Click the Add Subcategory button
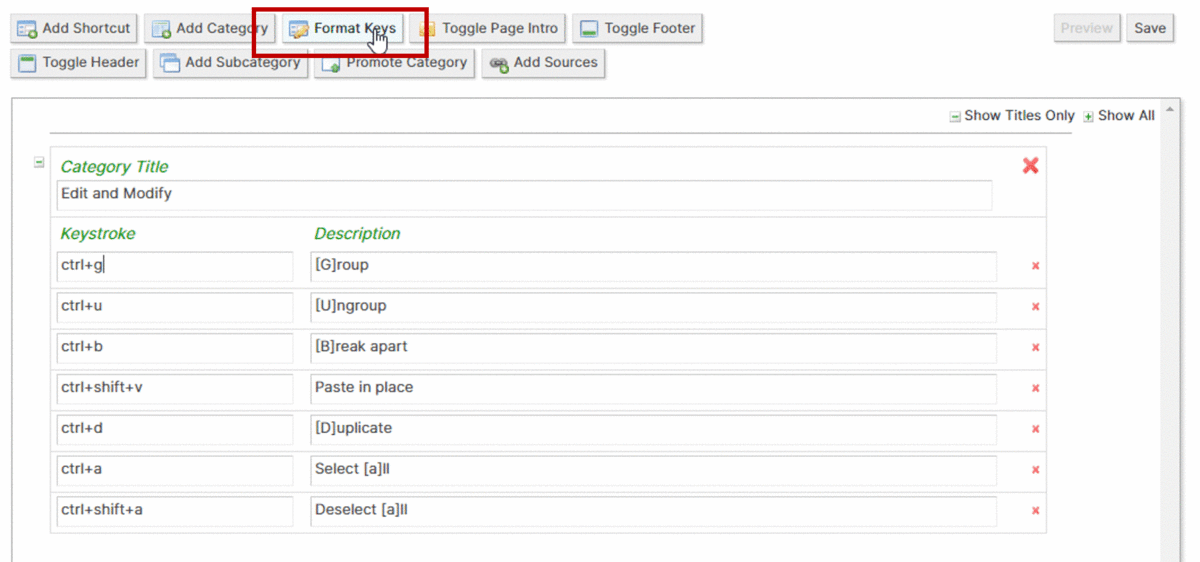The height and width of the screenshot is (562, 1200). 230,62
